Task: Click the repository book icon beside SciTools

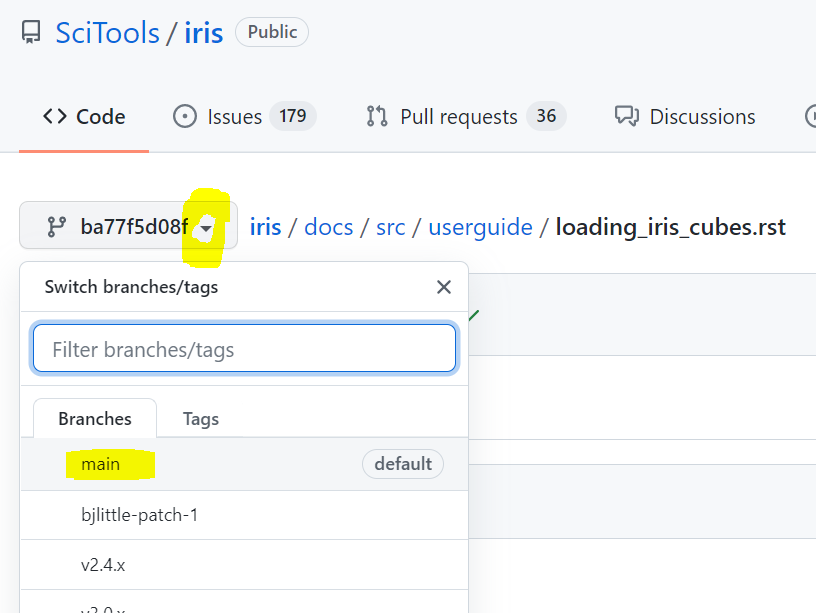Action: pos(31,33)
